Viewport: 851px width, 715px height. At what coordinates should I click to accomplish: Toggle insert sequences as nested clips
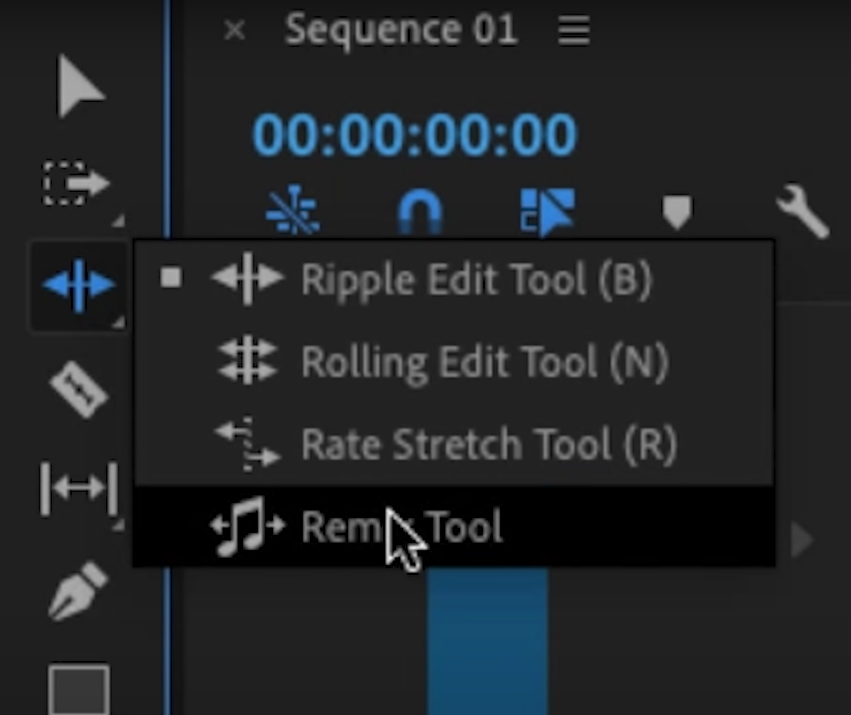click(x=293, y=210)
